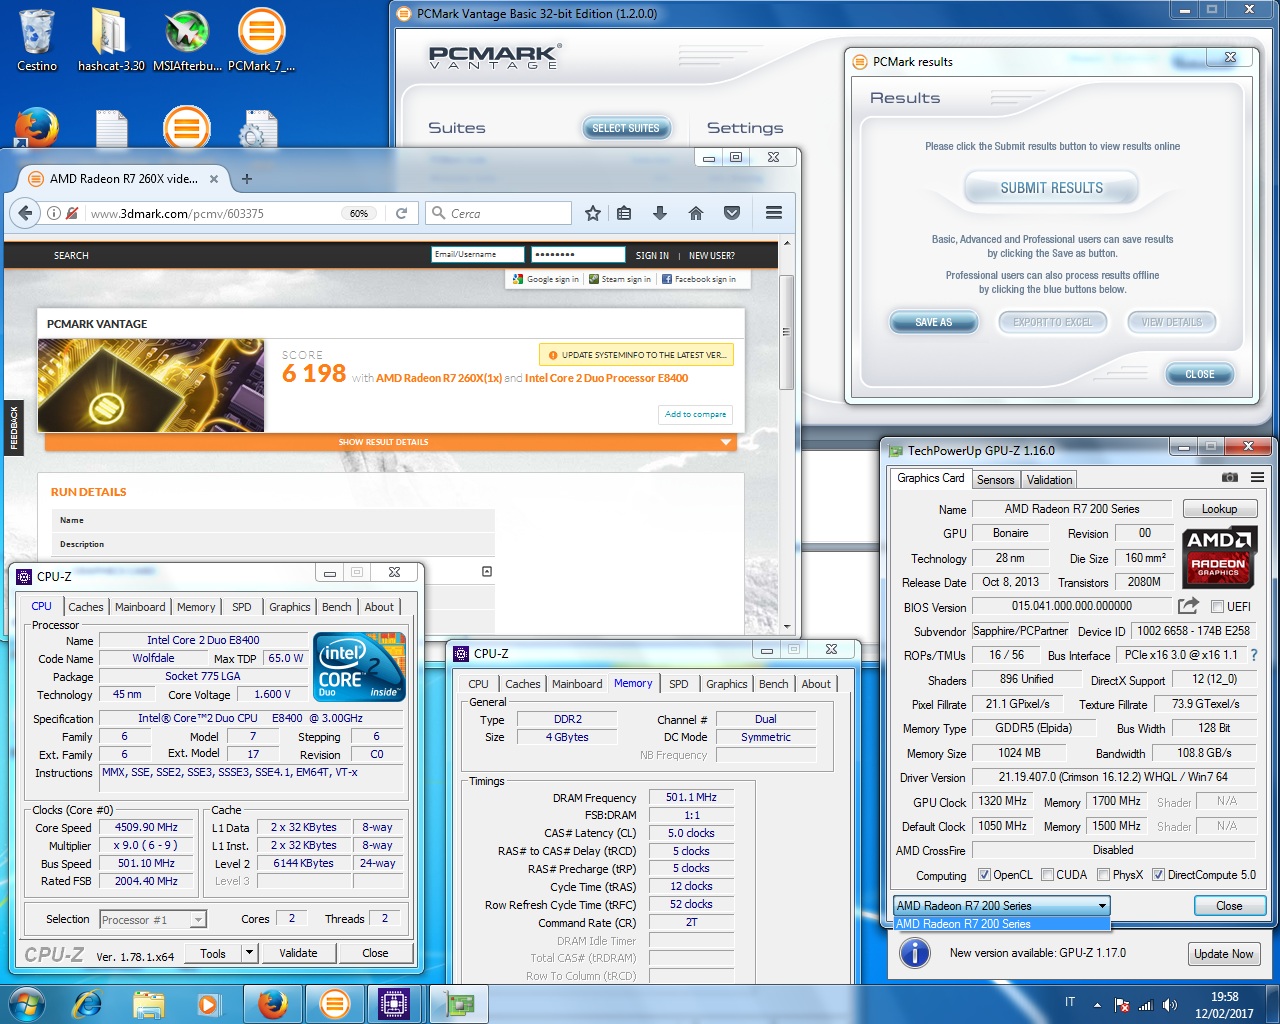
Task: Toggle the UEFI checkbox in GPU-Z
Action: 1217,606
